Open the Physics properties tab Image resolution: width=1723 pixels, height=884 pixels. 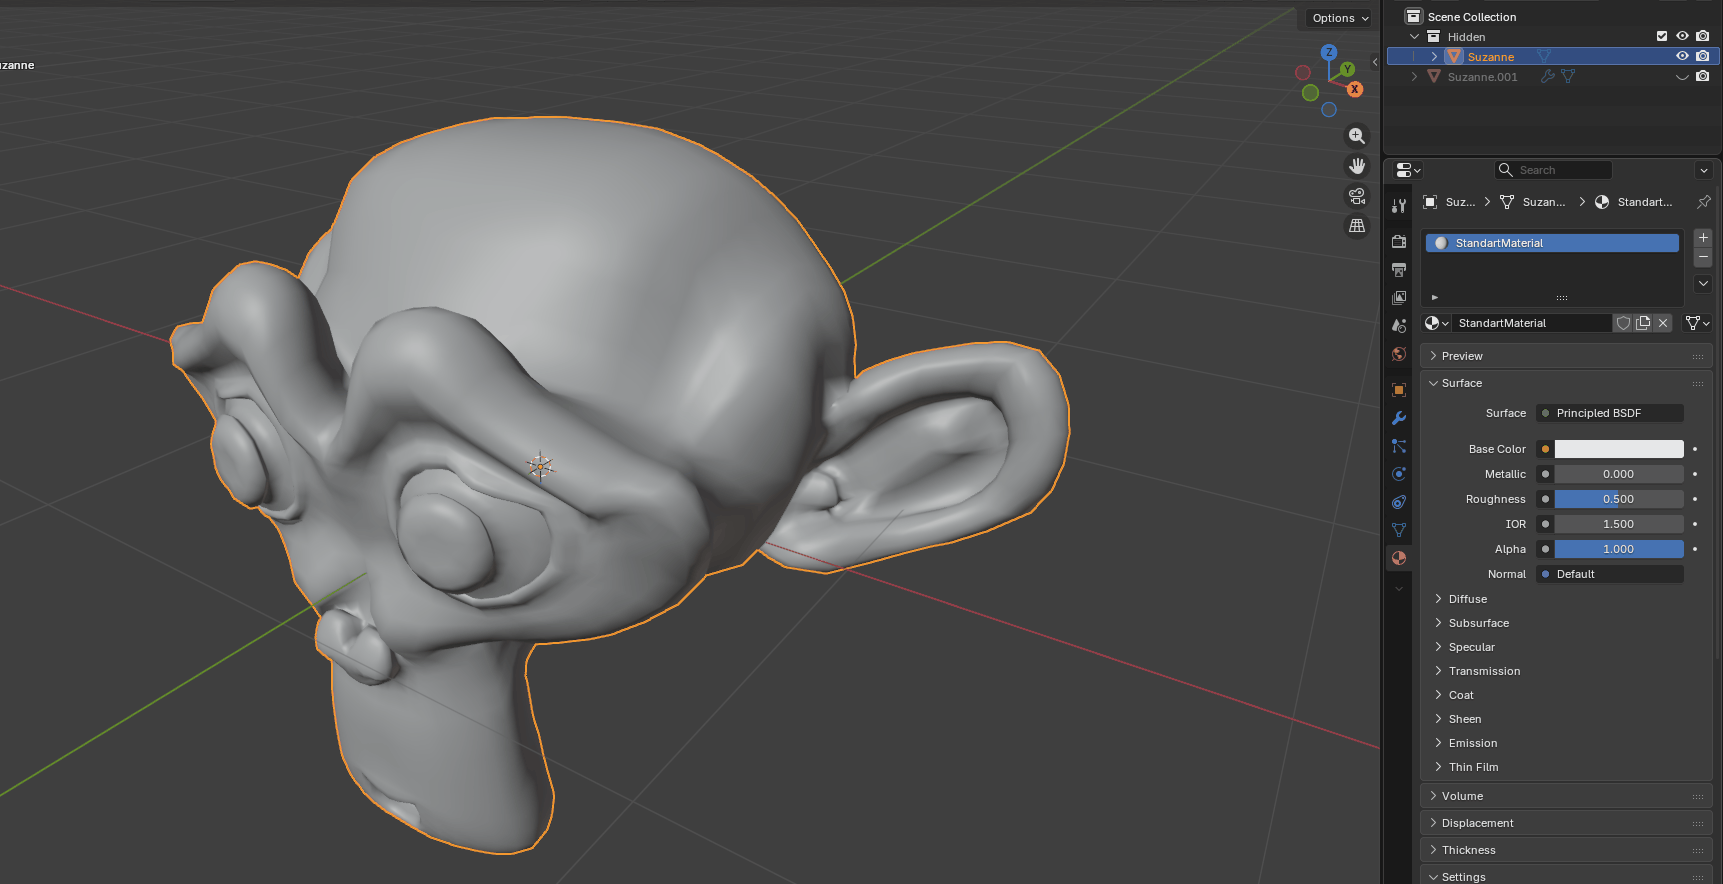point(1399,474)
